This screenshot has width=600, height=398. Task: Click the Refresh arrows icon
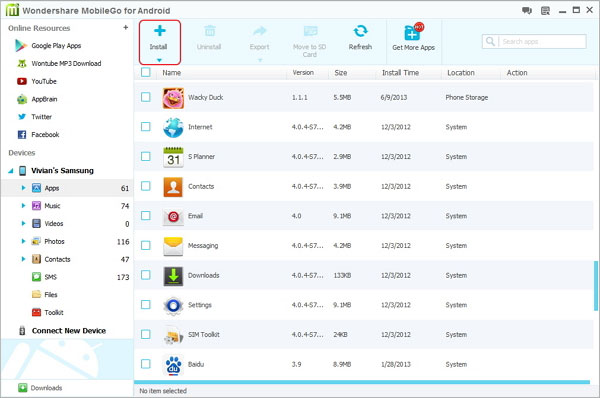pos(360,31)
